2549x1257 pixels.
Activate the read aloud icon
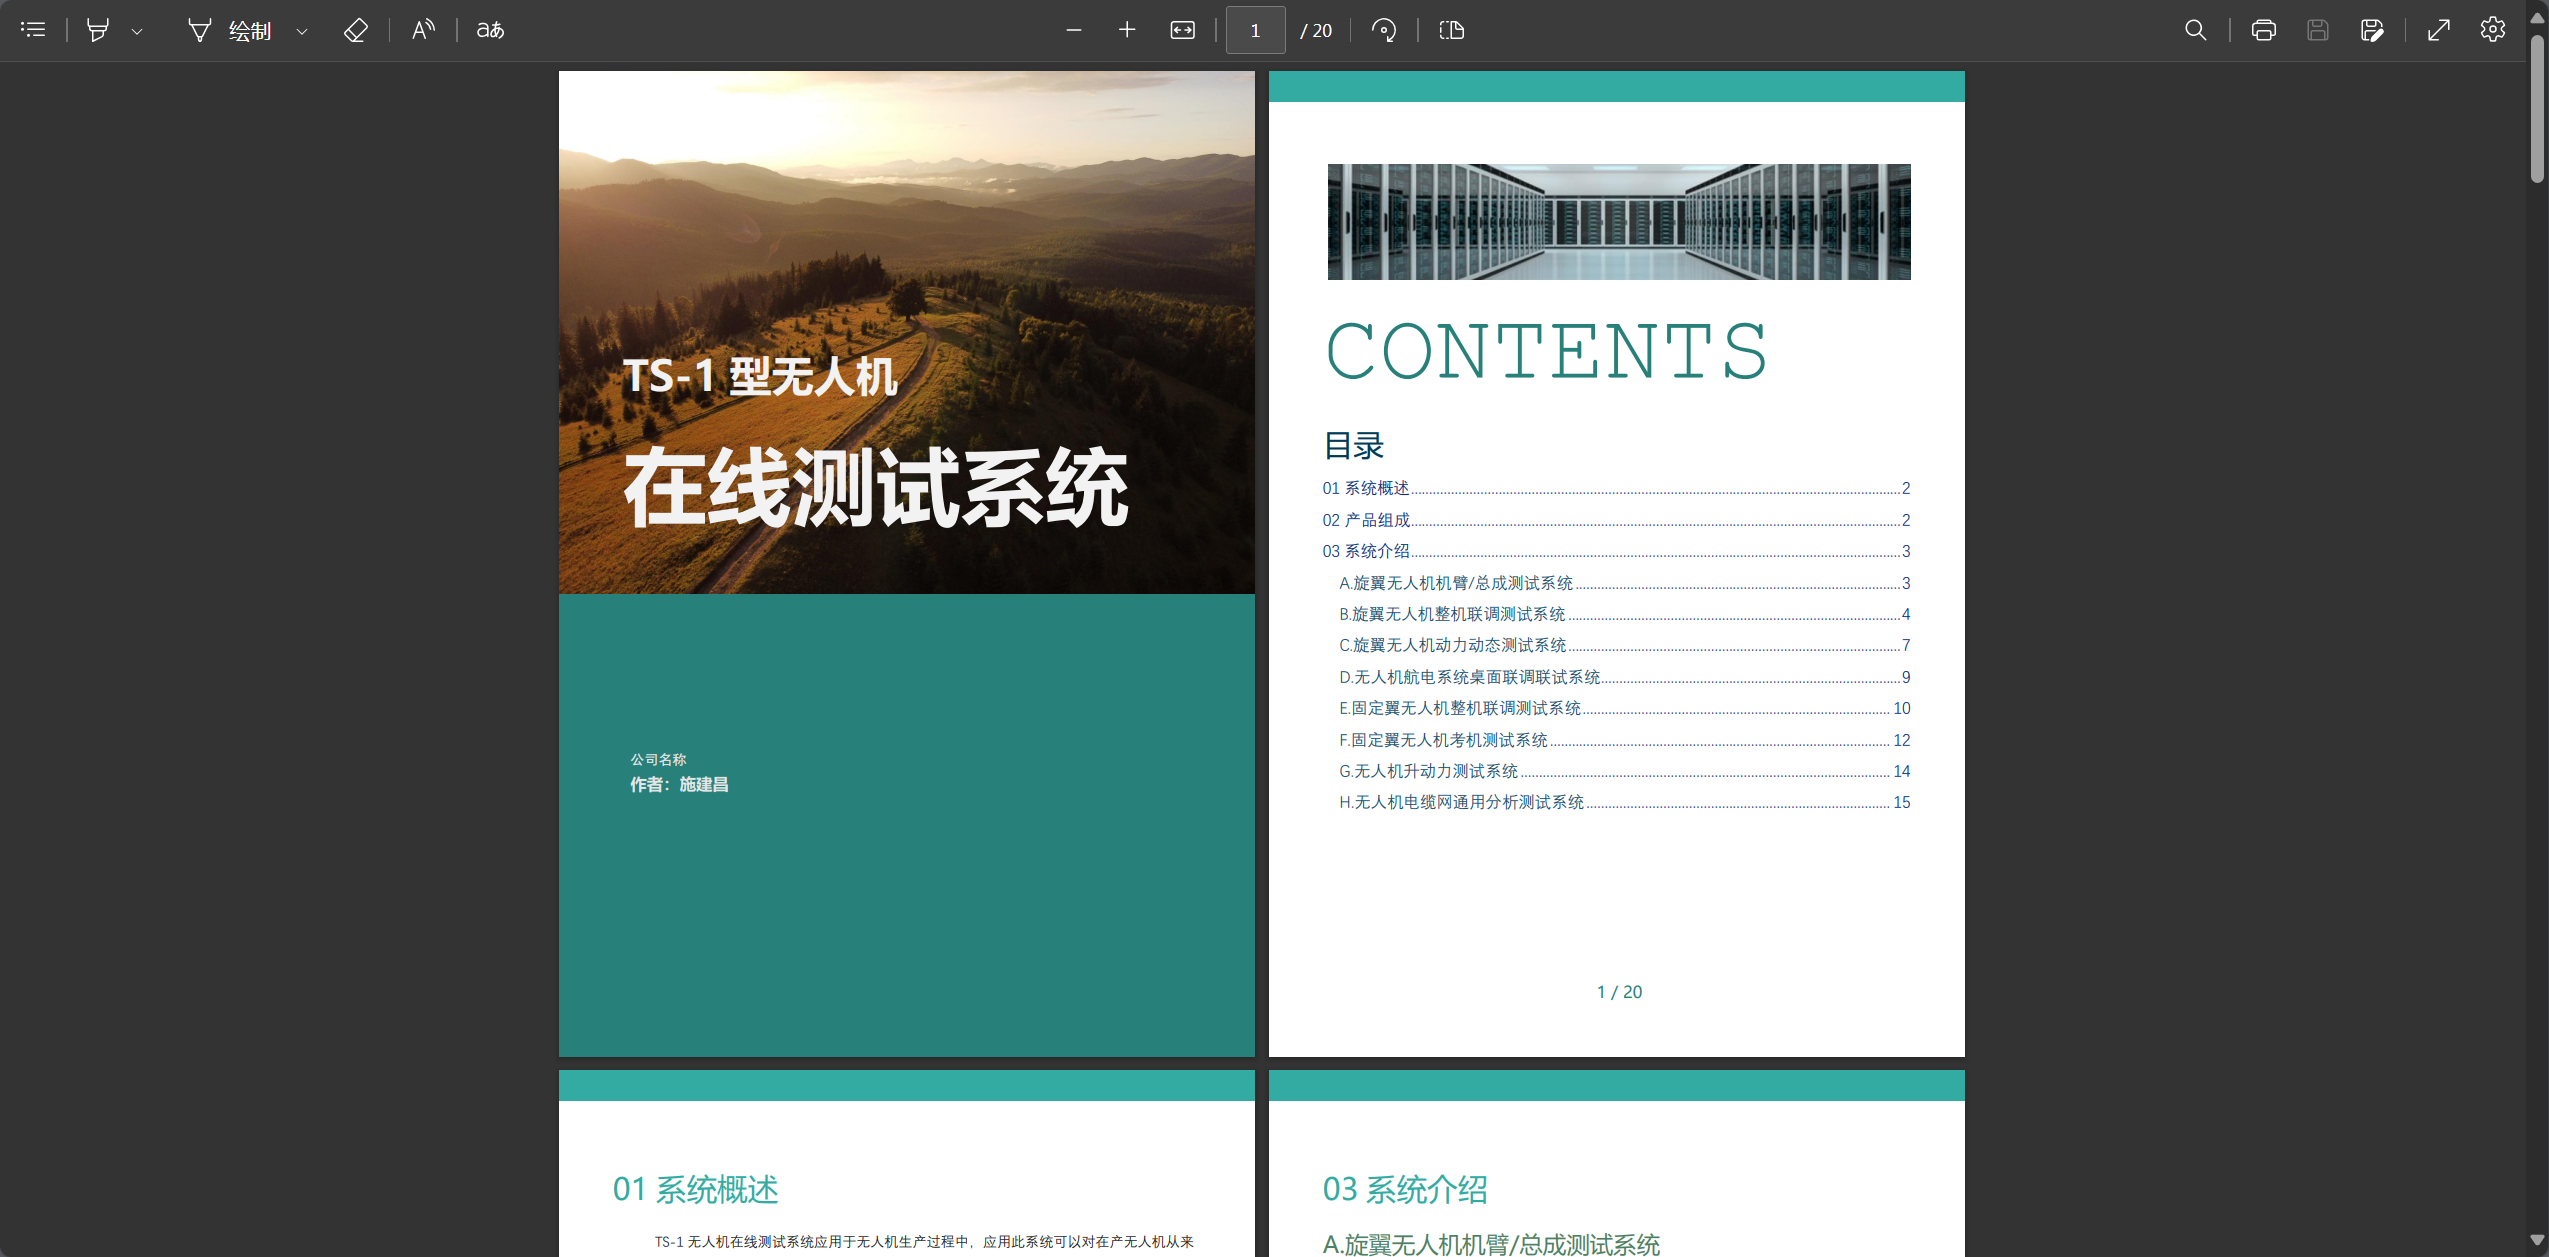tap(423, 30)
